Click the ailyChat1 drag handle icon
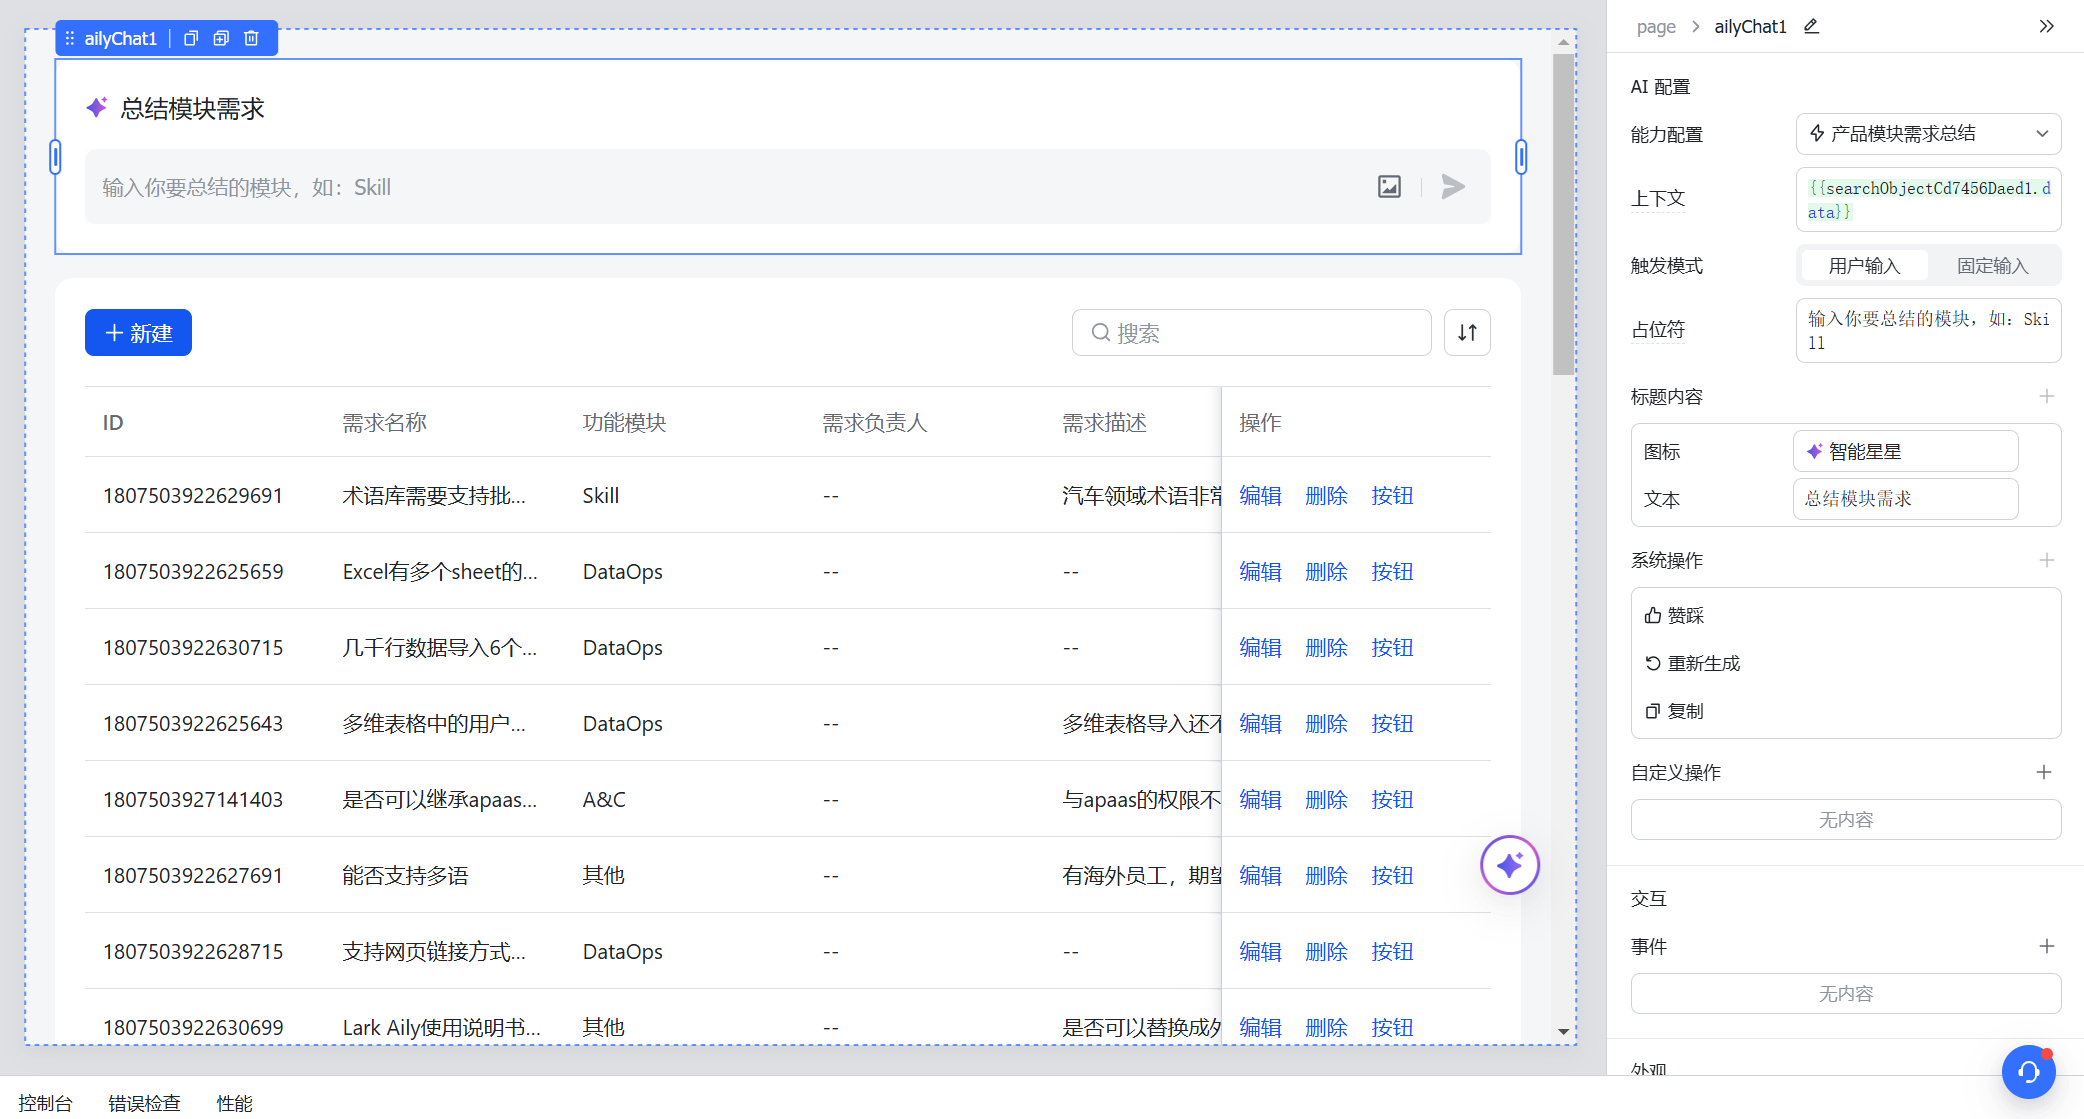2084x1119 pixels. (70, 38)
